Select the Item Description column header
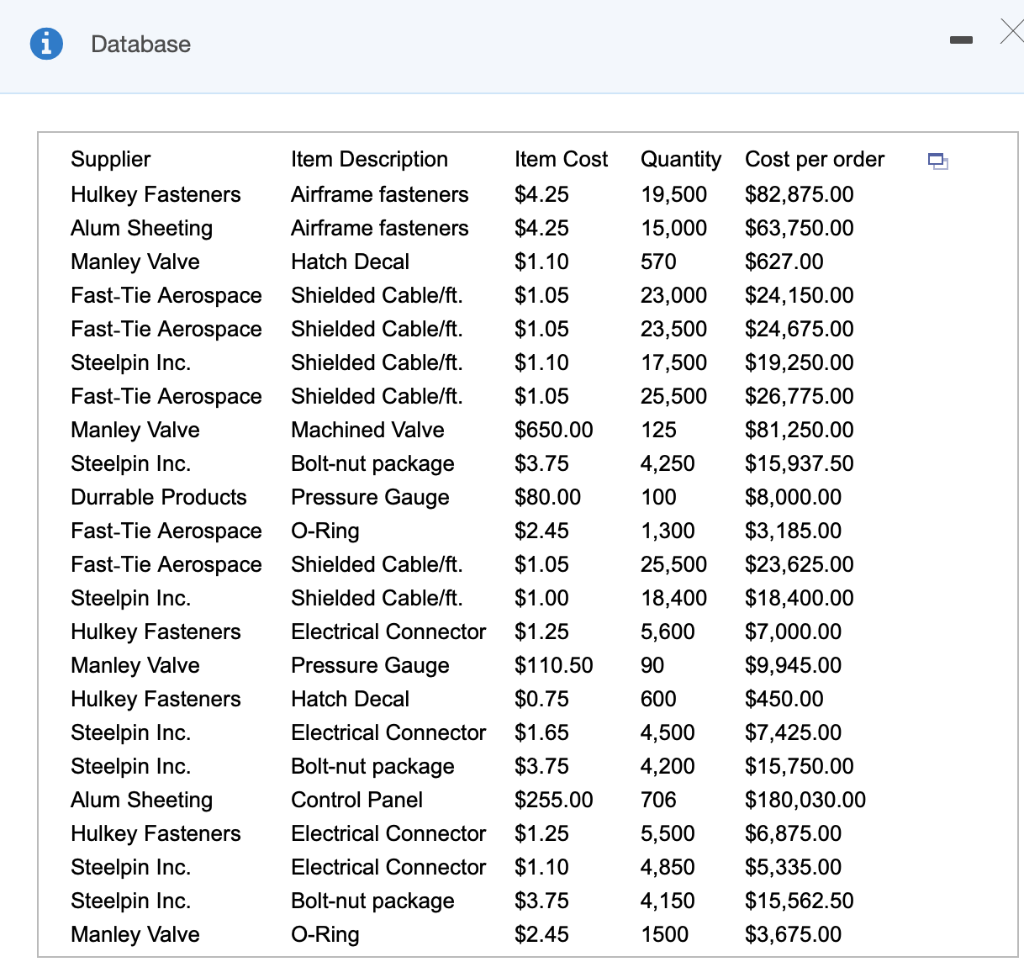This screenshot has height=962, width=1024. (x=368, y=159)
